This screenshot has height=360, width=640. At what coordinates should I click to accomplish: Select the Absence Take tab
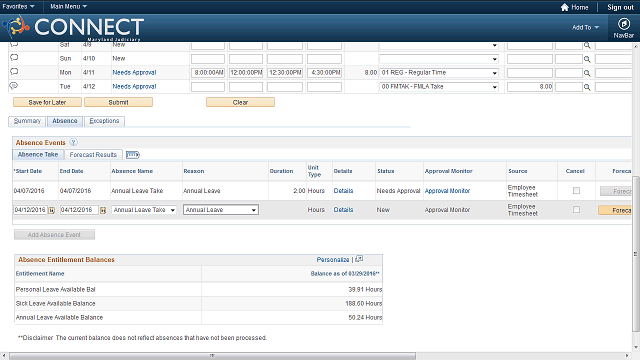click(x=38, y=155)
